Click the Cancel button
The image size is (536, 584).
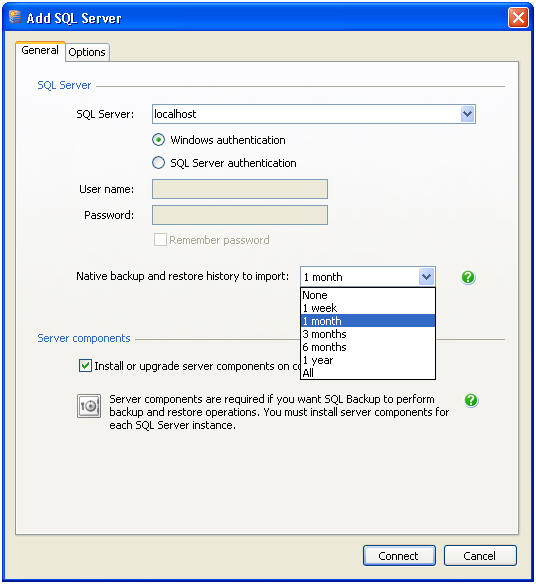click(480, 556)
